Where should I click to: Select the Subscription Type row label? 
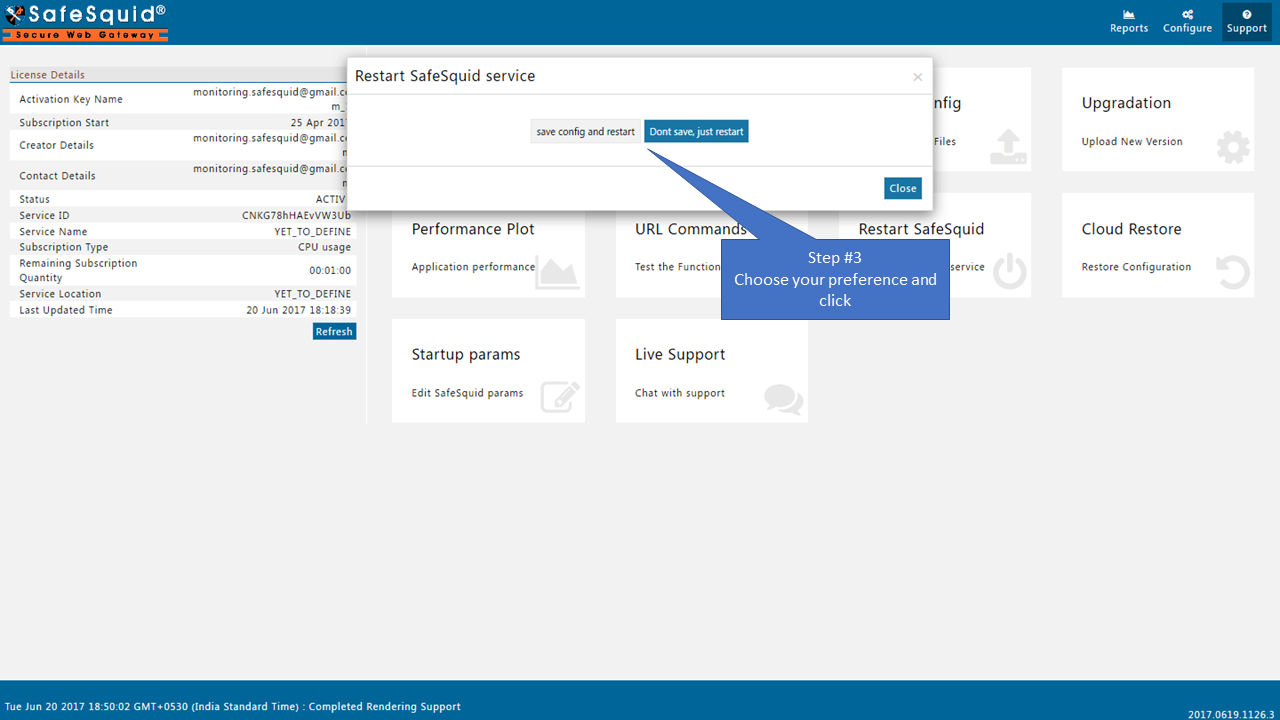point(64,247)
